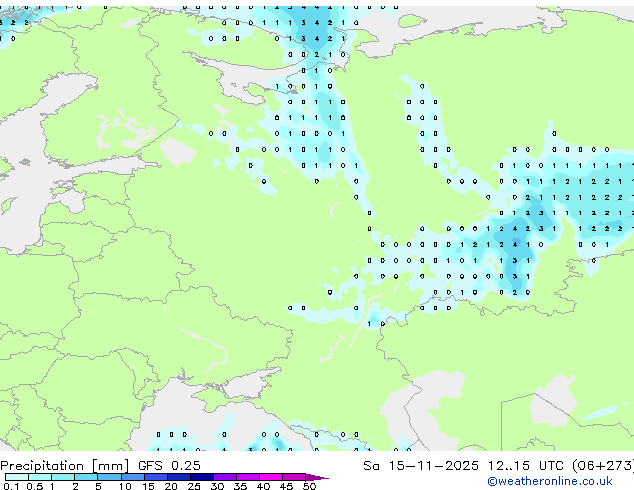Click the 20–25 mm dark blue swatch
This screenshot has height=490, width=634.
pos(179,477)
